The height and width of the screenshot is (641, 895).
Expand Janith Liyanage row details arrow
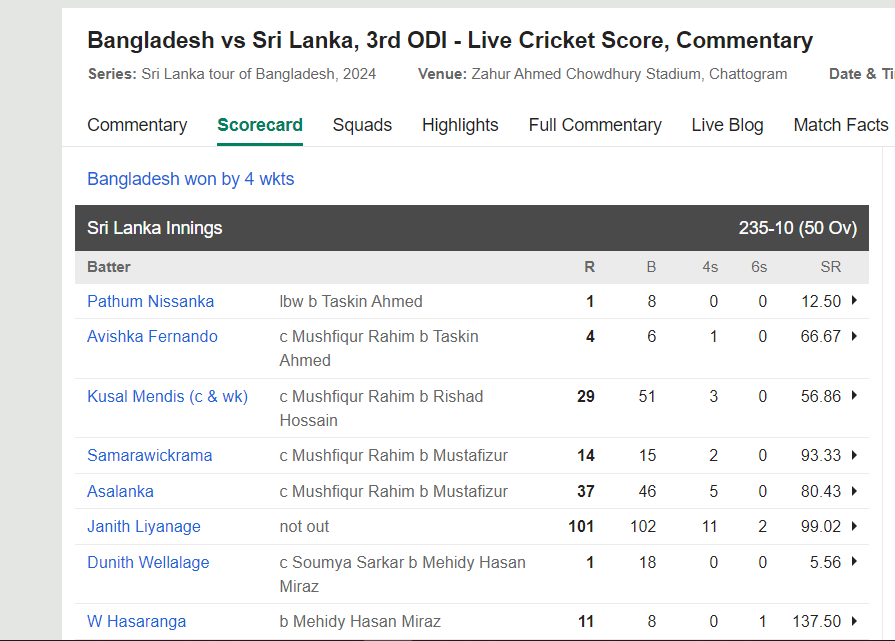854,526
